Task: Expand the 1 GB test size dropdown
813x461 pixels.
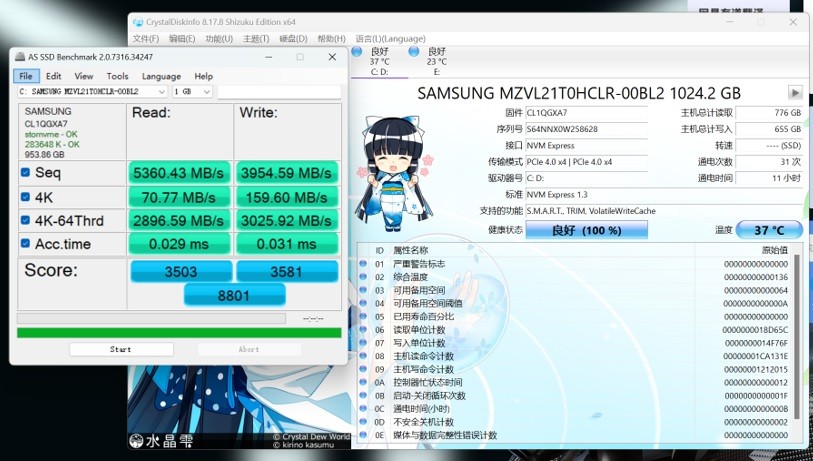Action: (x=207, y=92)
